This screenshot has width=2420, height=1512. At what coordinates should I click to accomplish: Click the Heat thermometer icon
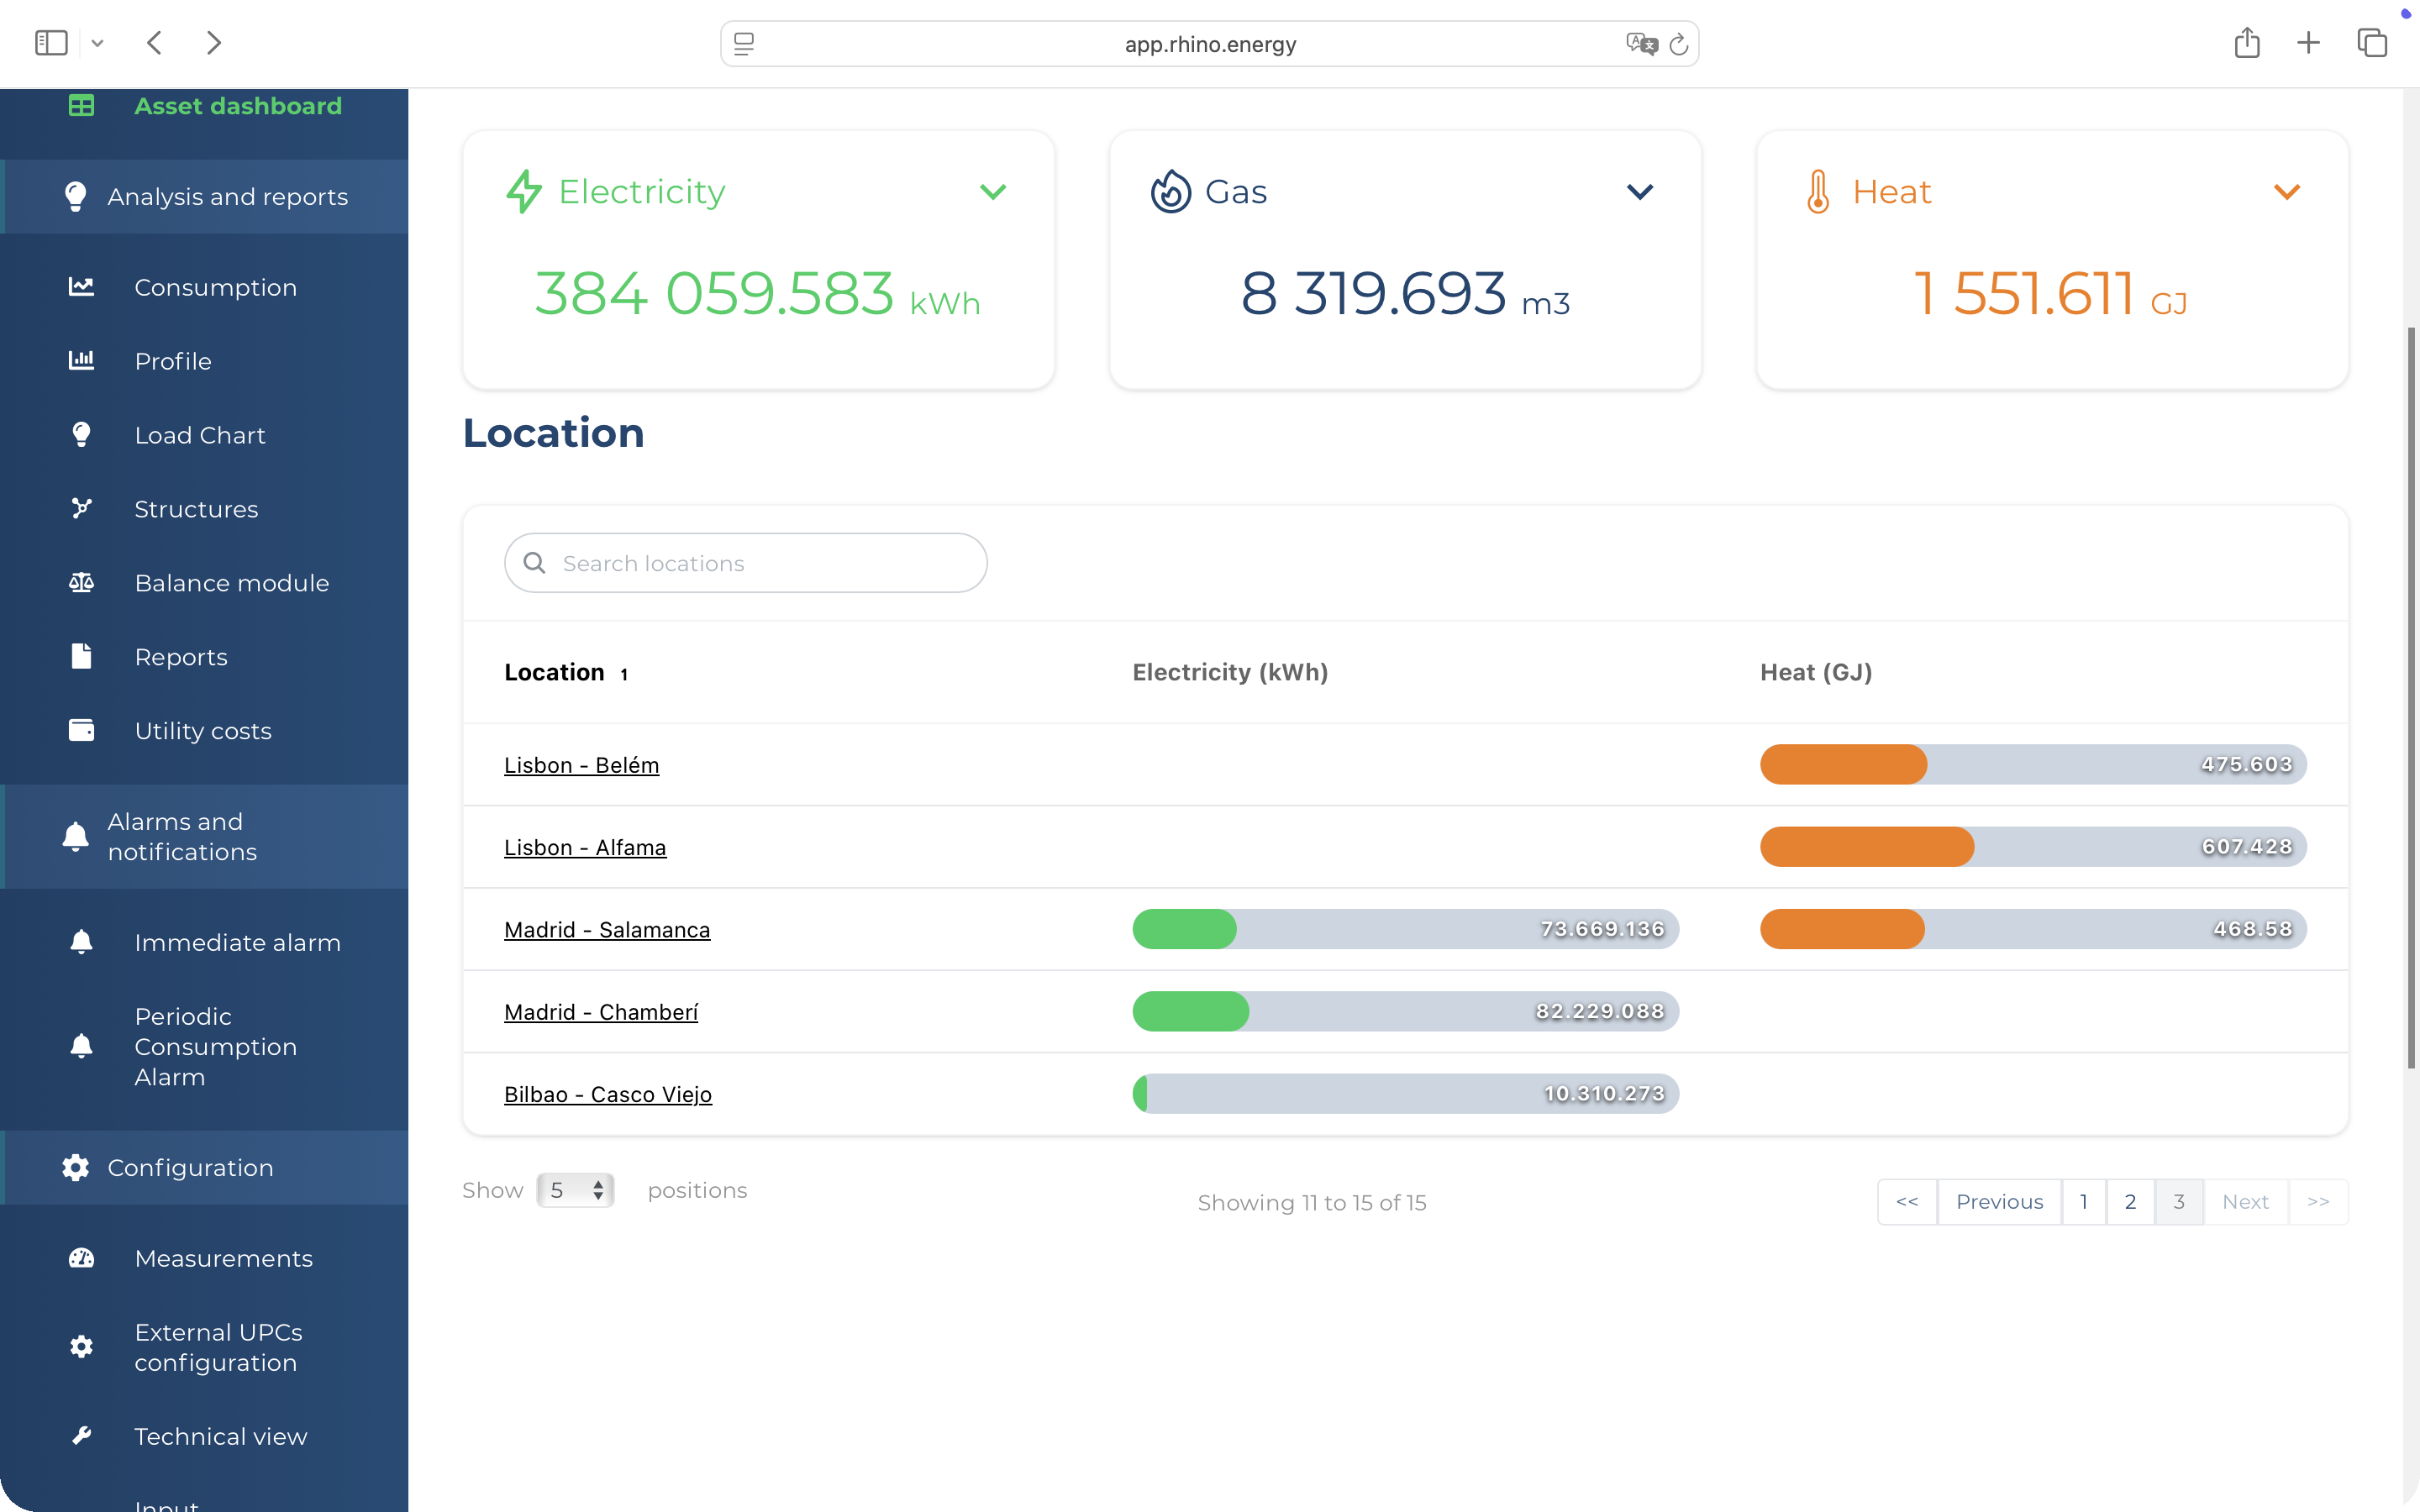[1818, 191]
